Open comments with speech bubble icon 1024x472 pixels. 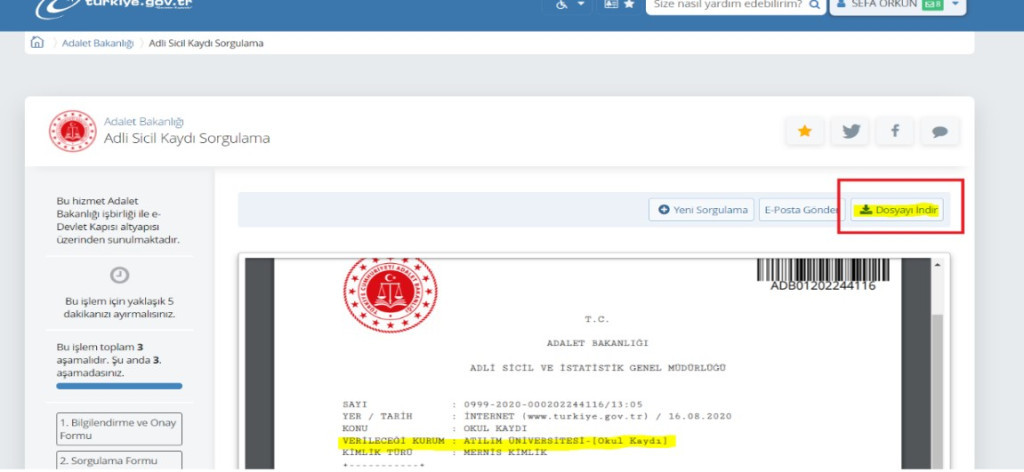[x=939, y=131]
